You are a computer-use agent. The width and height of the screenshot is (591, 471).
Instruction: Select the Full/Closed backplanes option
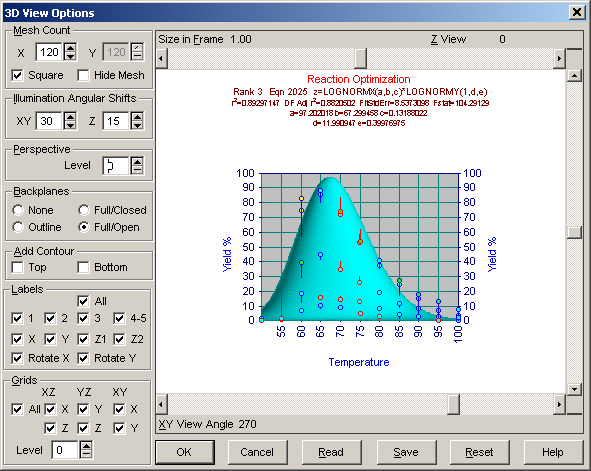(x=84, y=210)
